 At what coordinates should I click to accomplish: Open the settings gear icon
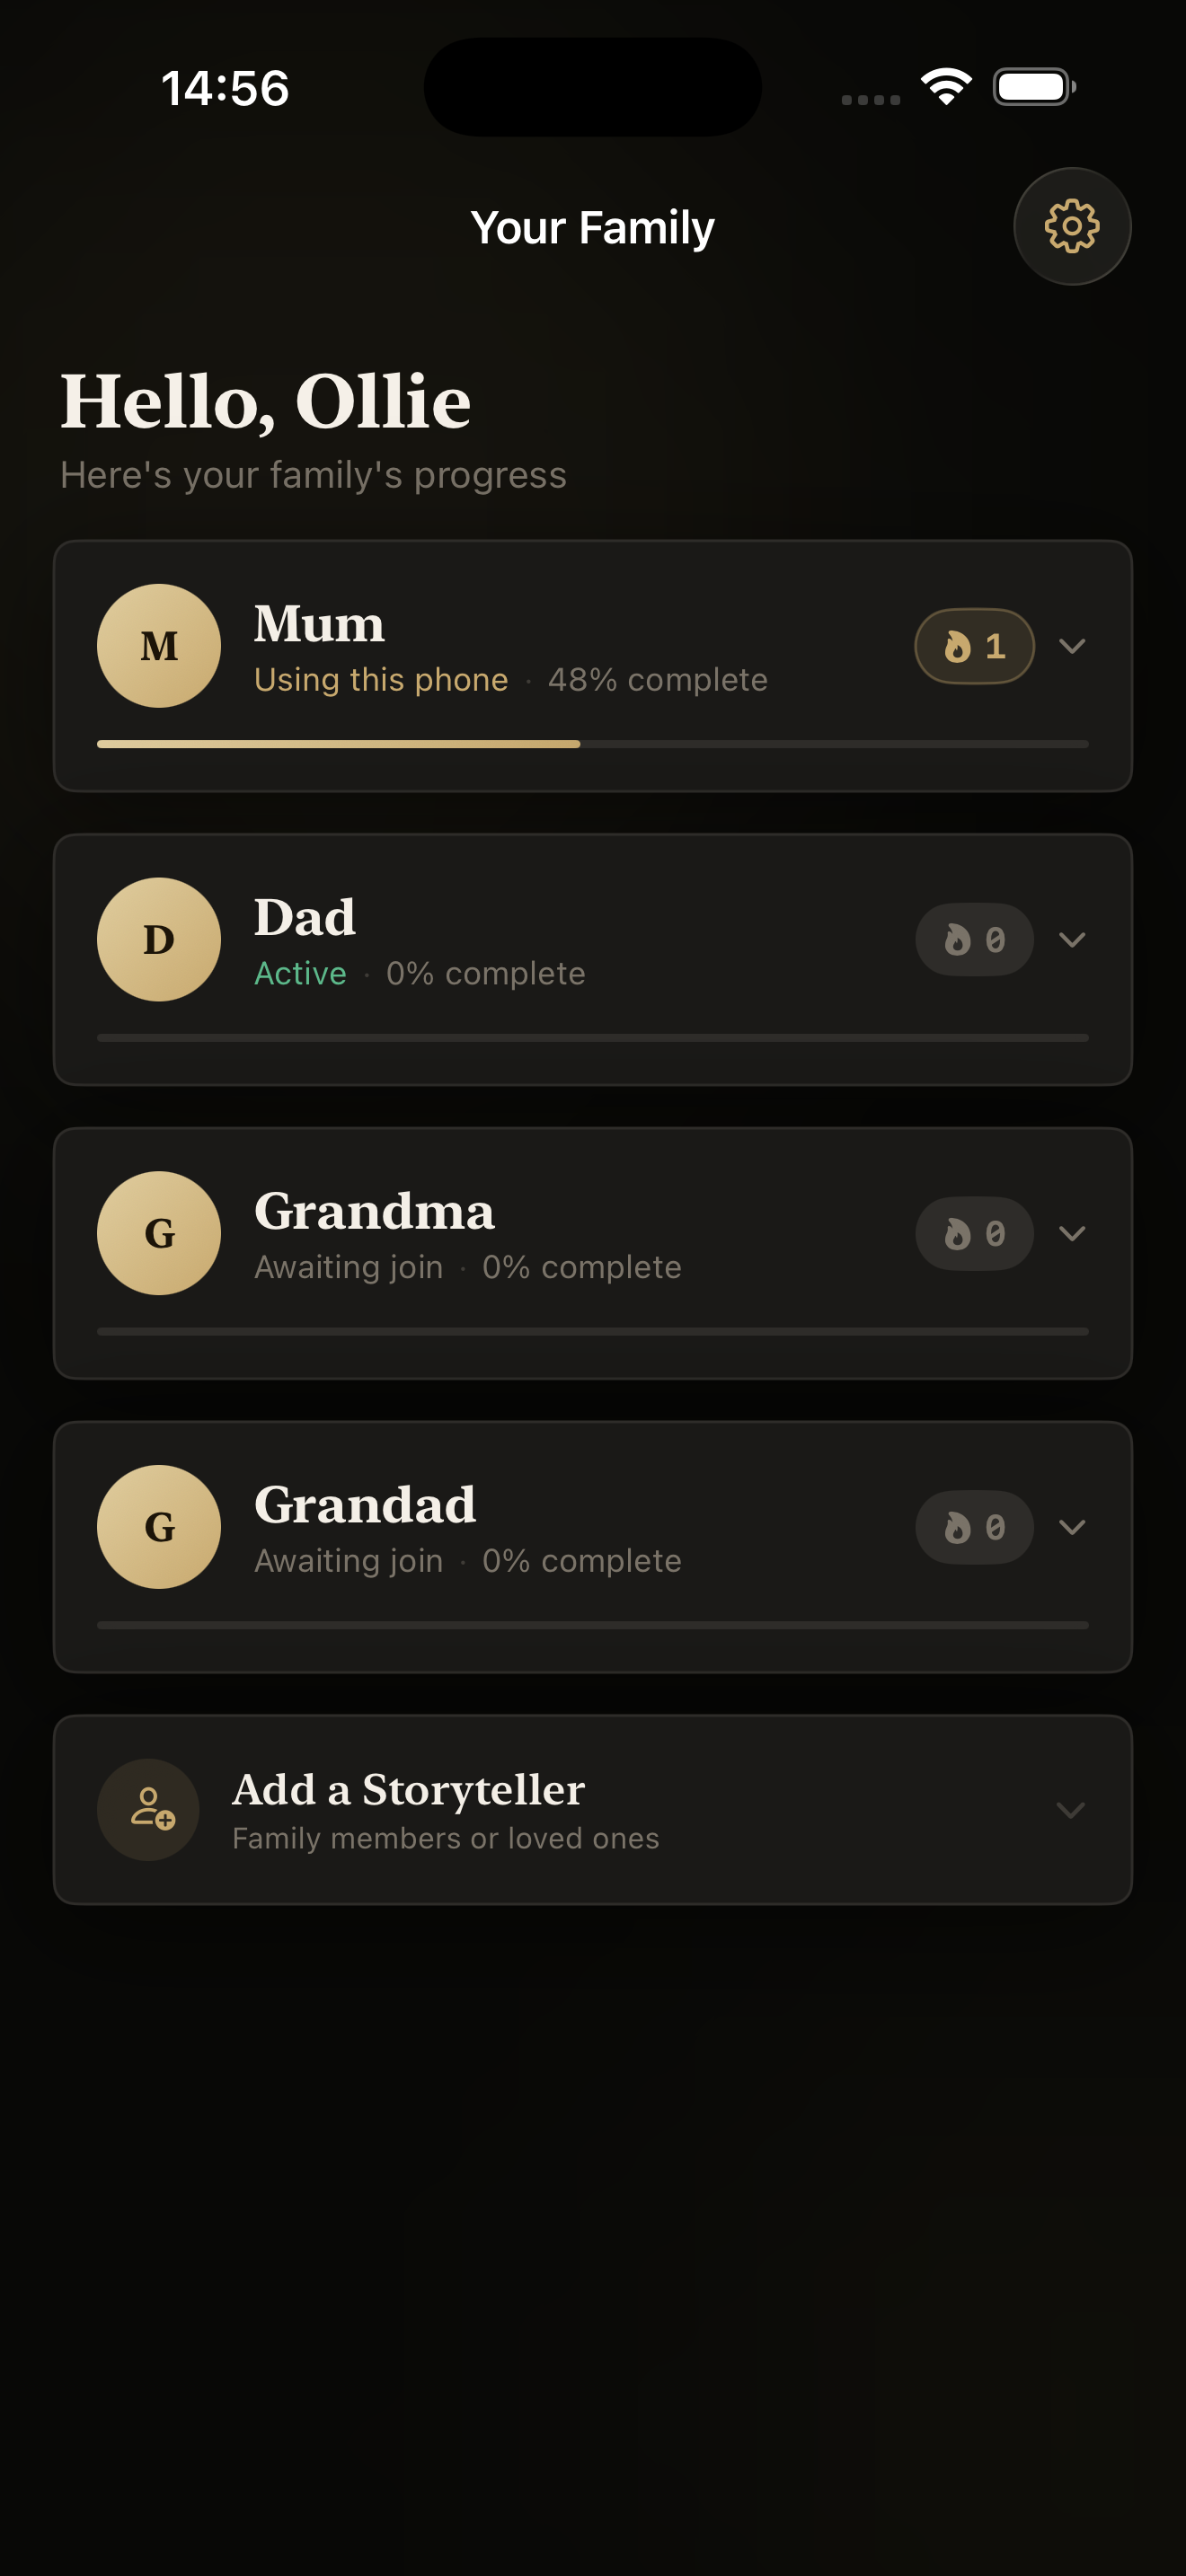pyautogui.click(x=1071, y=226)
